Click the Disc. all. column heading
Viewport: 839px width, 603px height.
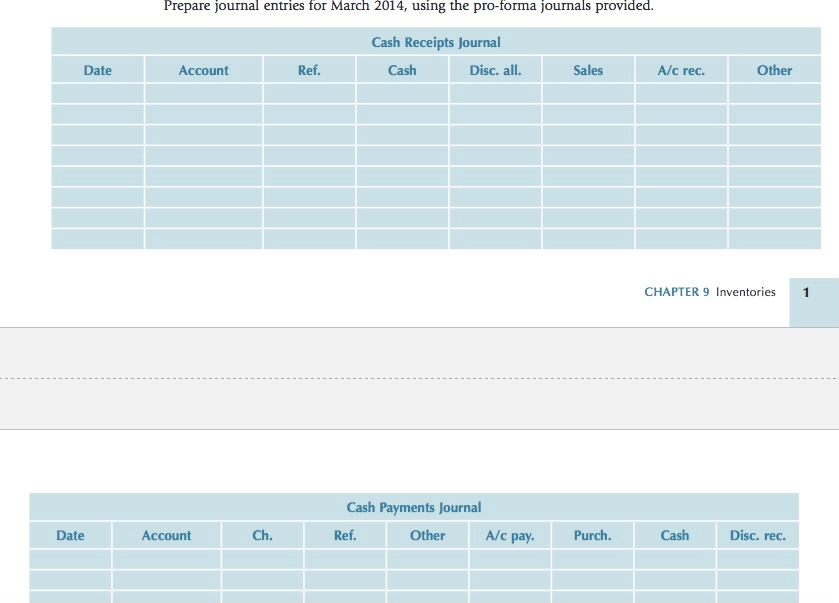(x=494, y=70)
